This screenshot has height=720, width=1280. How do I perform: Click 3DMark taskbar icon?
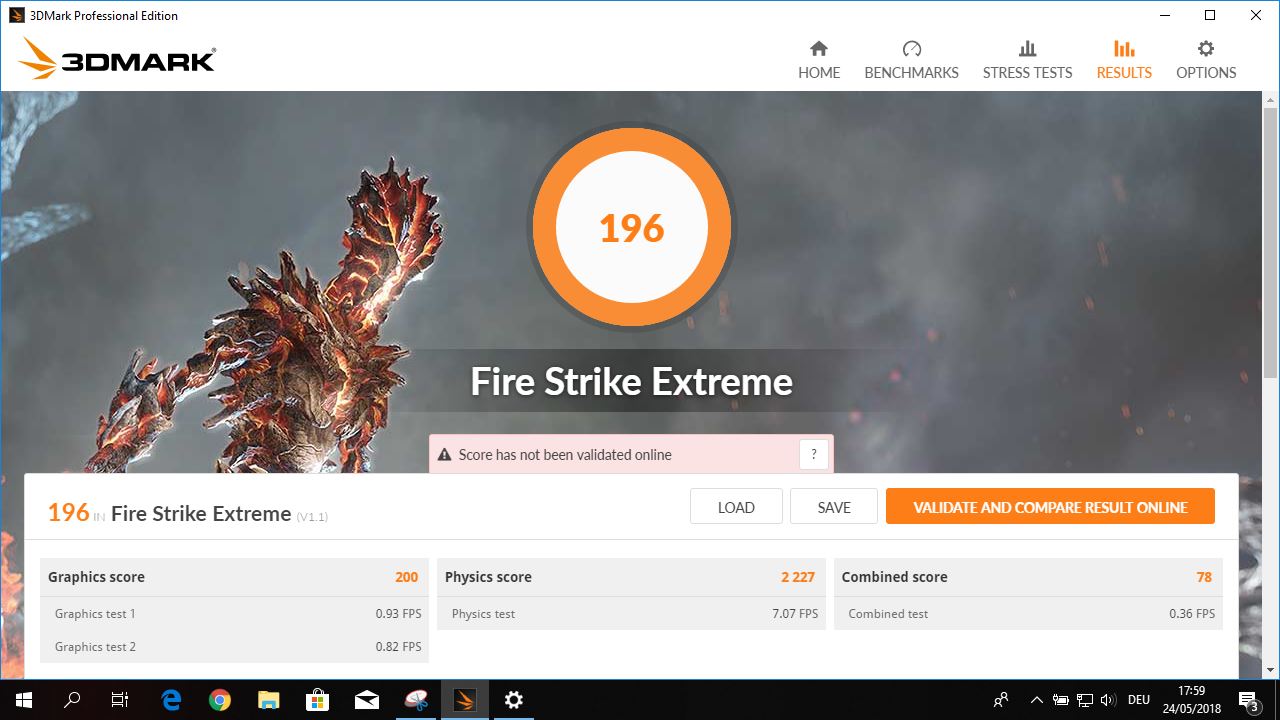[465, 700]
